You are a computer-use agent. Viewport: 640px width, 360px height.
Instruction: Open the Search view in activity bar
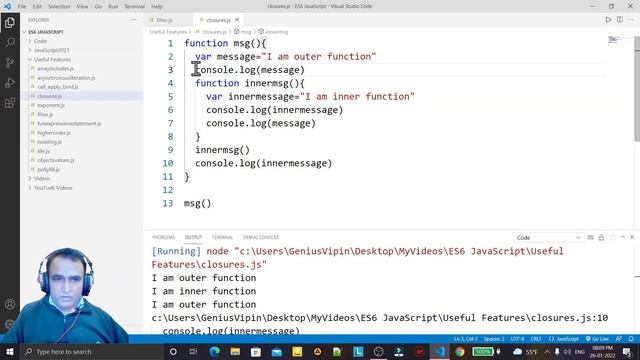10,42
